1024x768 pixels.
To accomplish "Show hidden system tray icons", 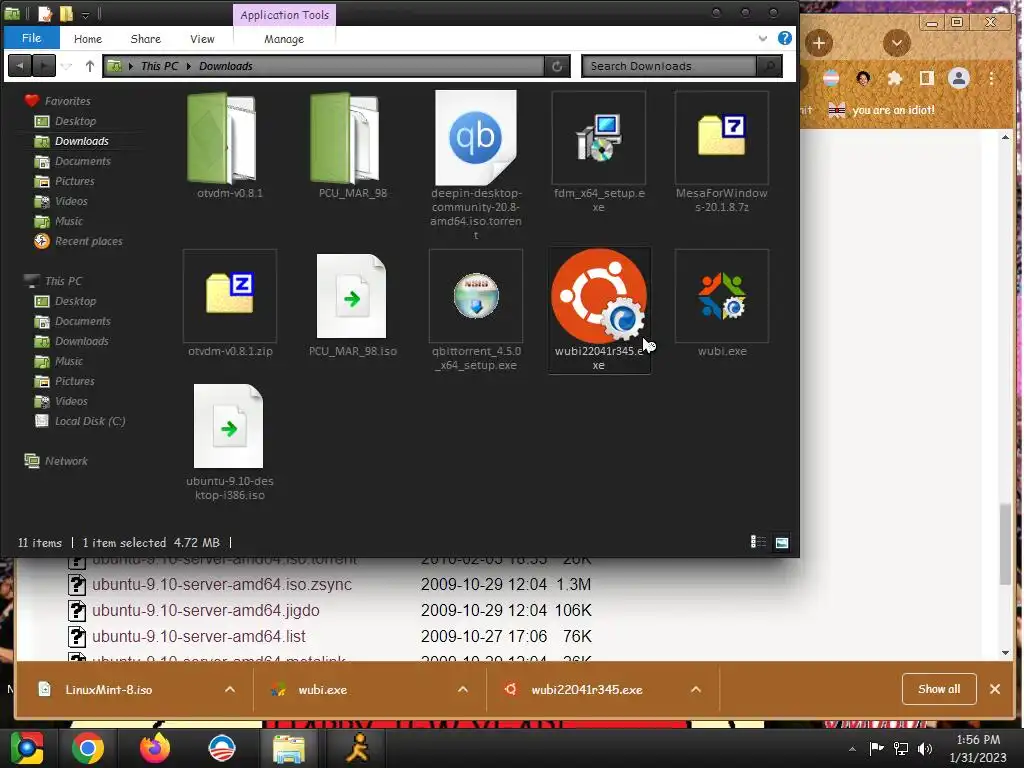I will 852,749.
